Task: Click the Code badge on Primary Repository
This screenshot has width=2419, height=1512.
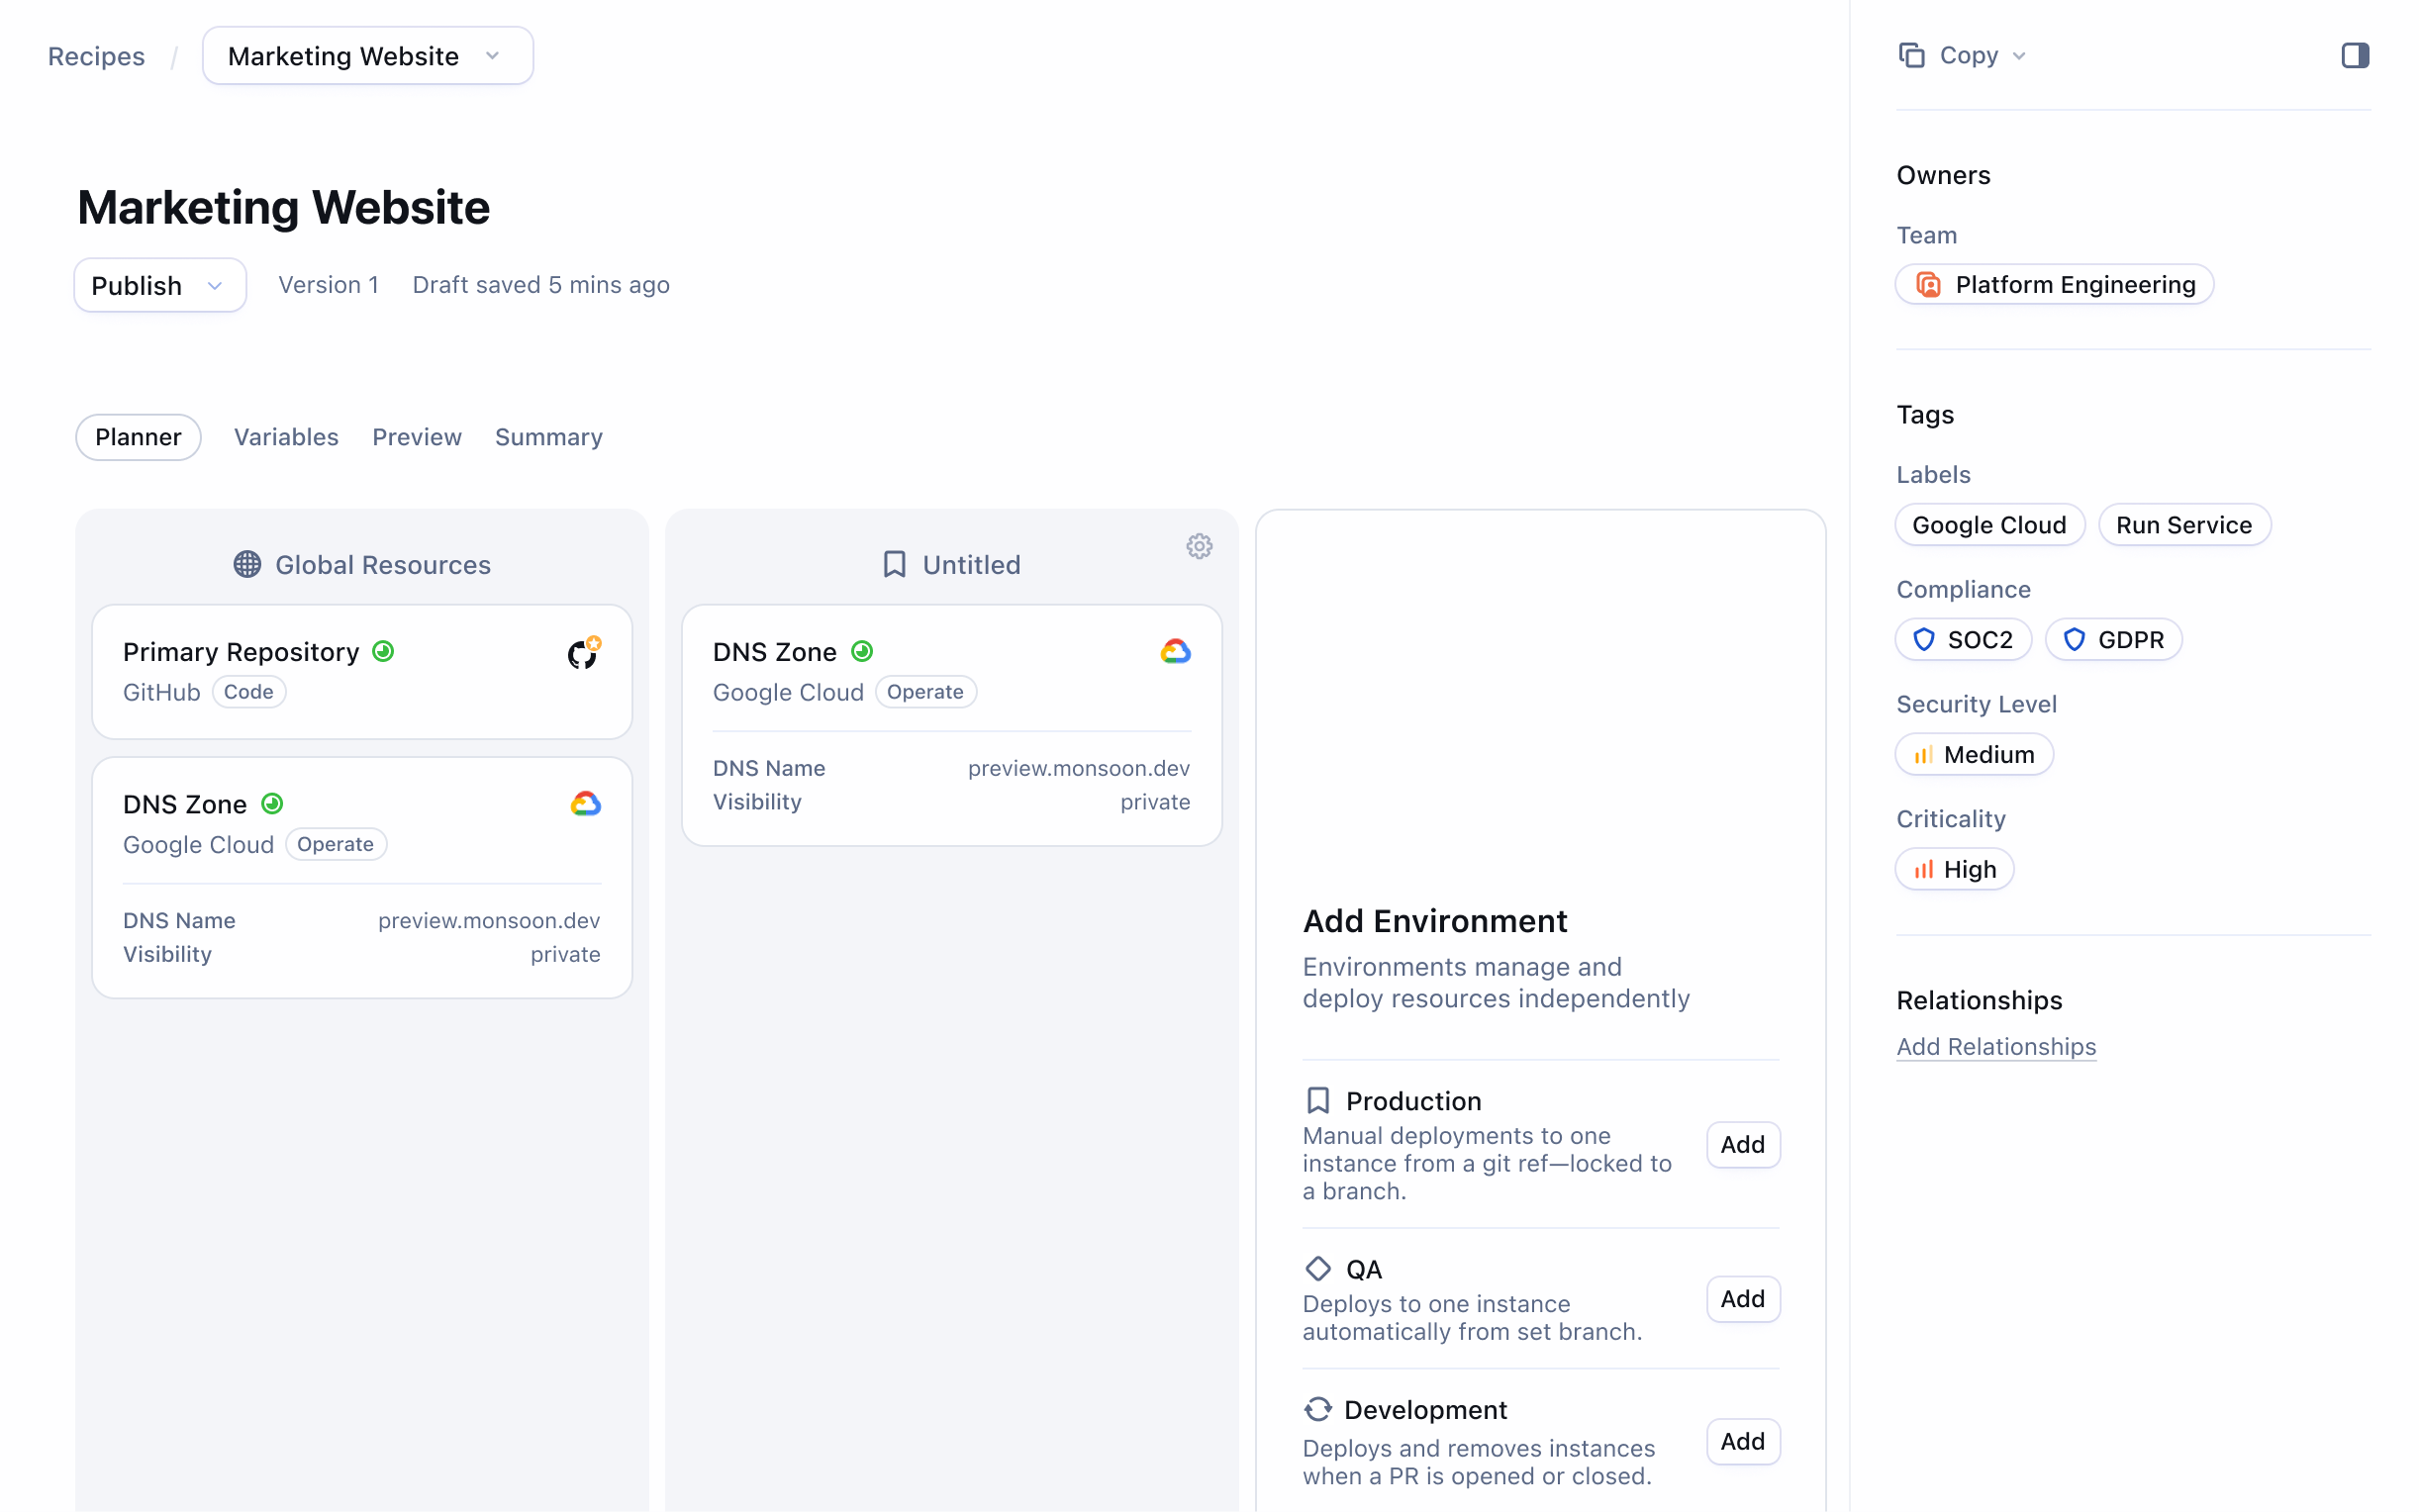Action: click(x=248, y=691)
